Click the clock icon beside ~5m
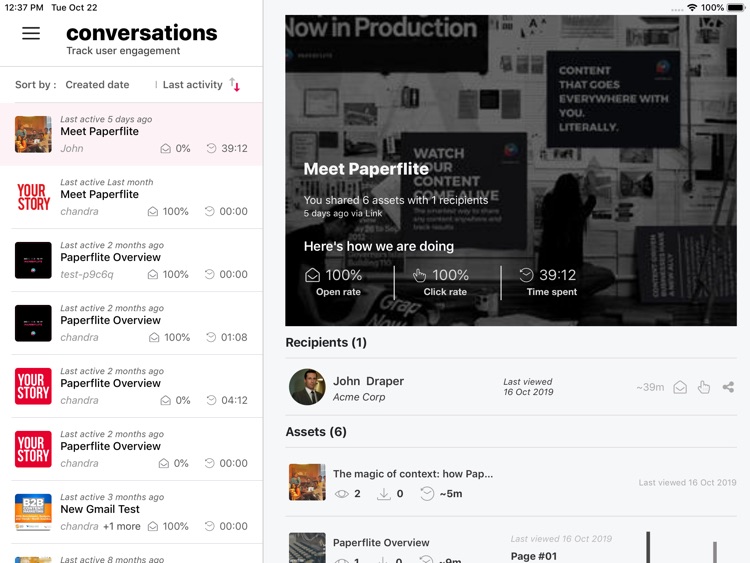This screenshot has height=563, width=750. [427, 494]
